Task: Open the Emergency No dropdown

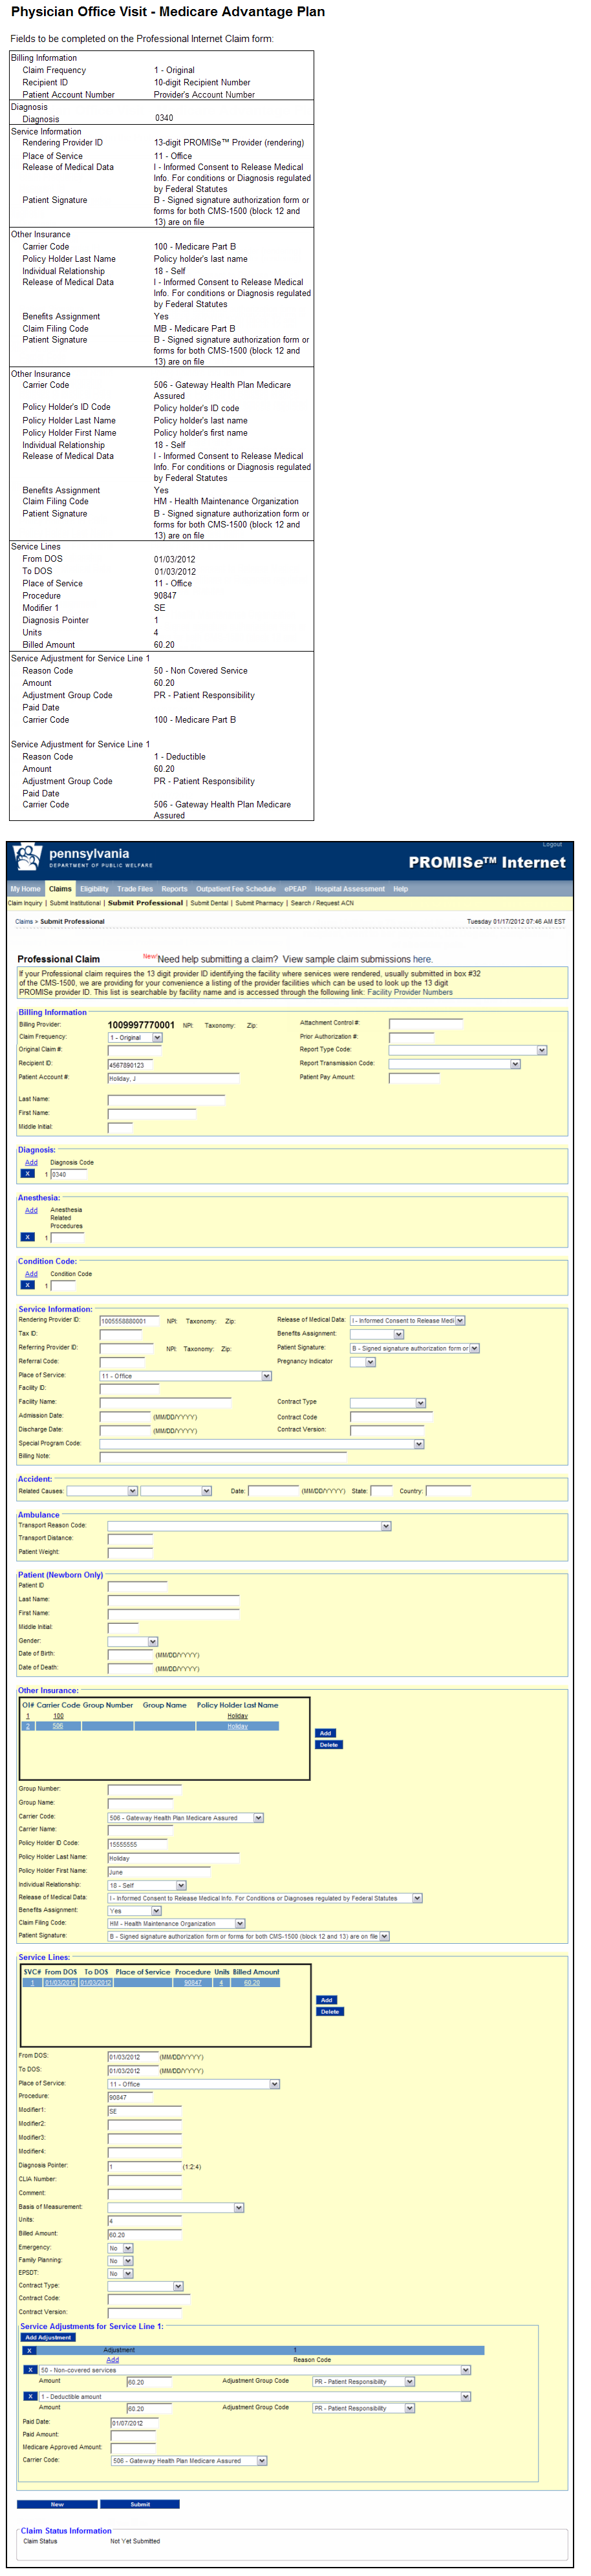Action: pyautogui.click(x=128, y=2248)
